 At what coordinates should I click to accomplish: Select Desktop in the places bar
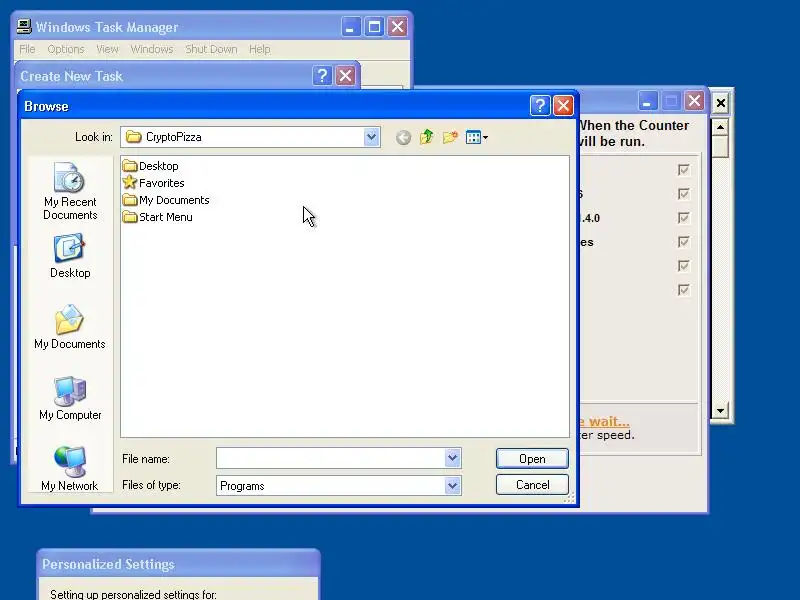point(70,256)
